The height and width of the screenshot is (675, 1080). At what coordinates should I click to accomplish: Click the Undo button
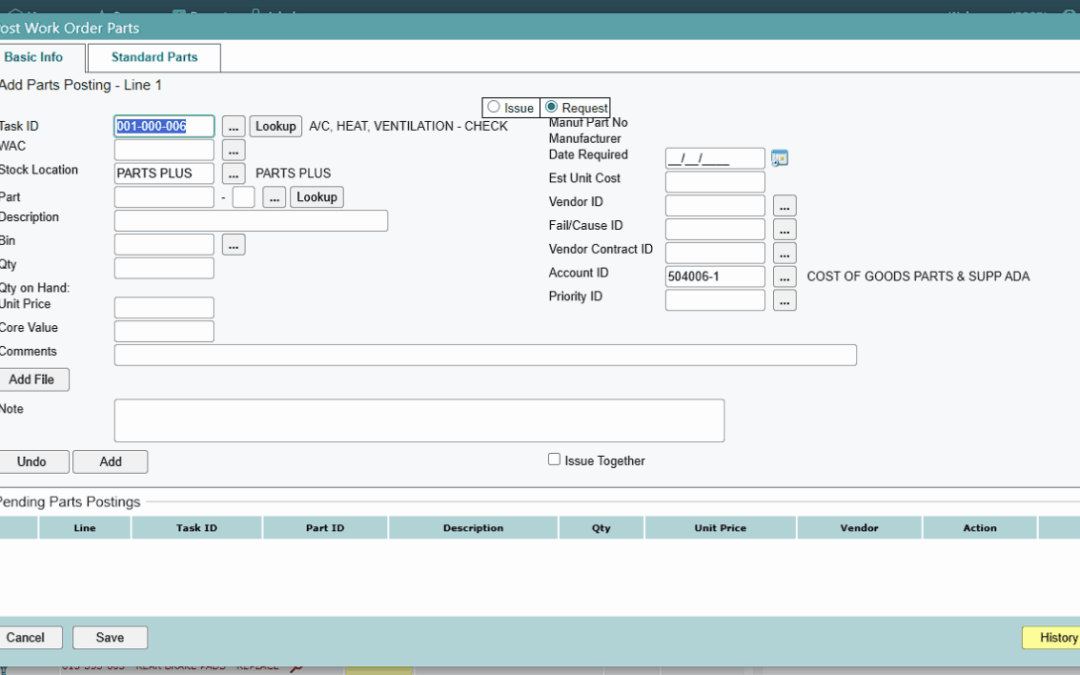point(32,462)
